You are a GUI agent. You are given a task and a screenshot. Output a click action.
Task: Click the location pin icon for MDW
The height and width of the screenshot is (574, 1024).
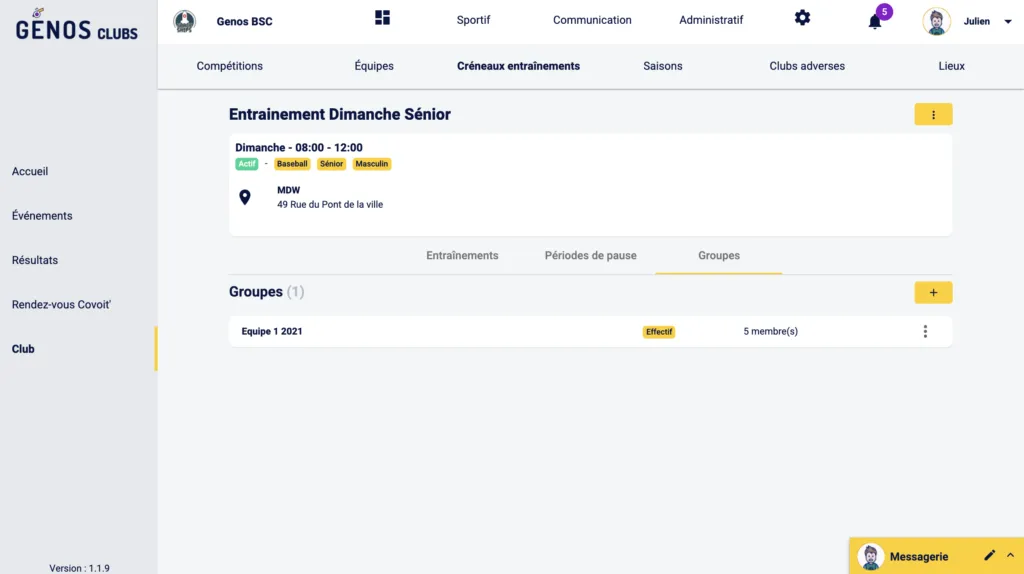point(245,197)
